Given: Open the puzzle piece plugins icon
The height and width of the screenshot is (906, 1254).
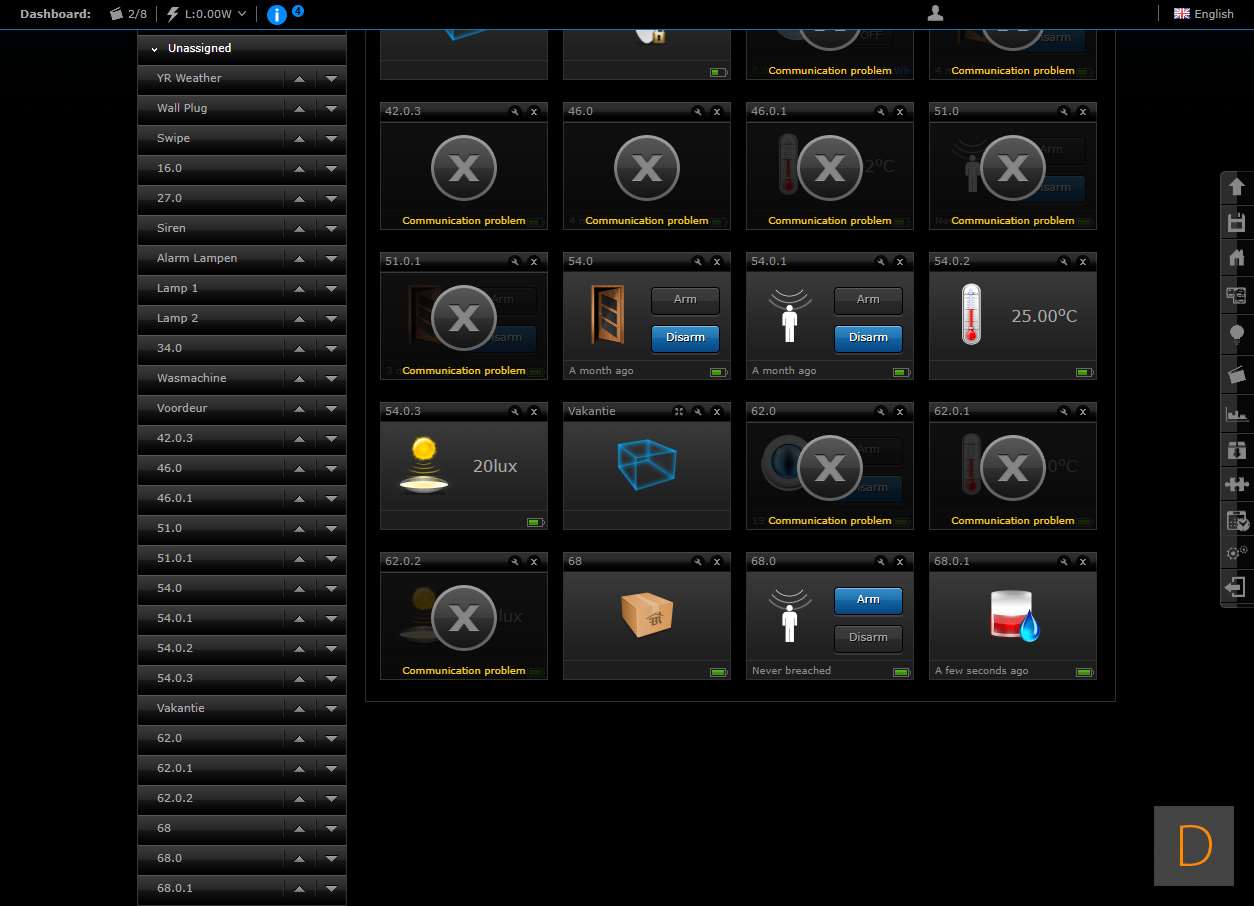Looking at the screenshot, I should [1236, 485].
